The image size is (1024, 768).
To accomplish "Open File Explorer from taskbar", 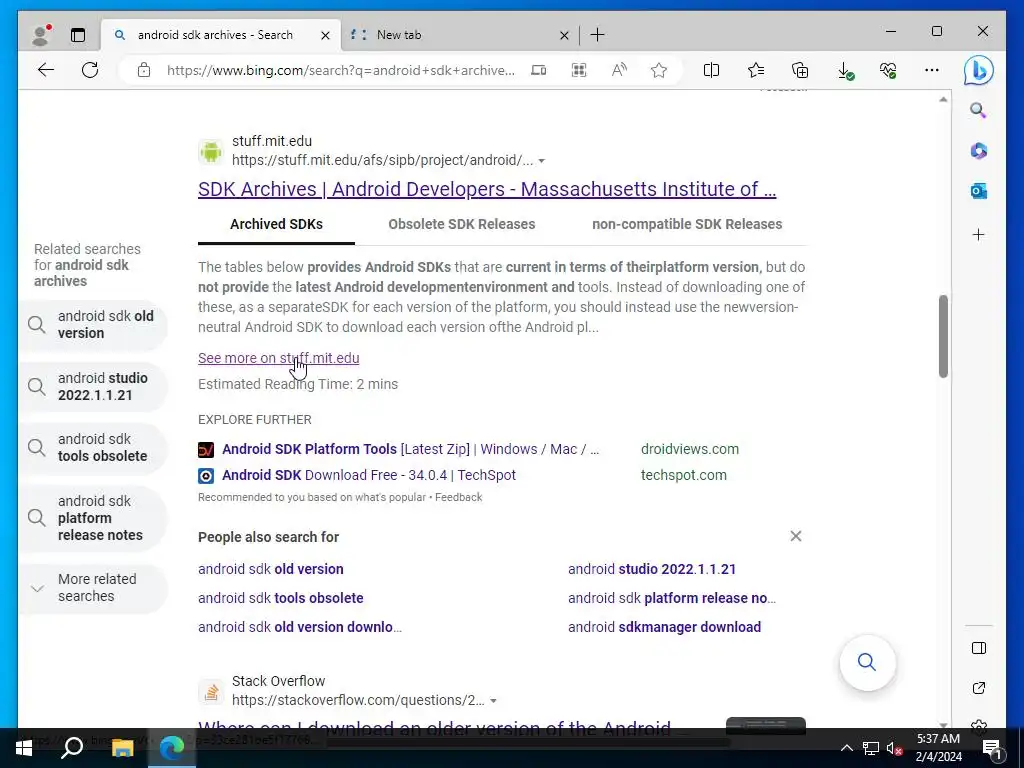I will point(122,748).
